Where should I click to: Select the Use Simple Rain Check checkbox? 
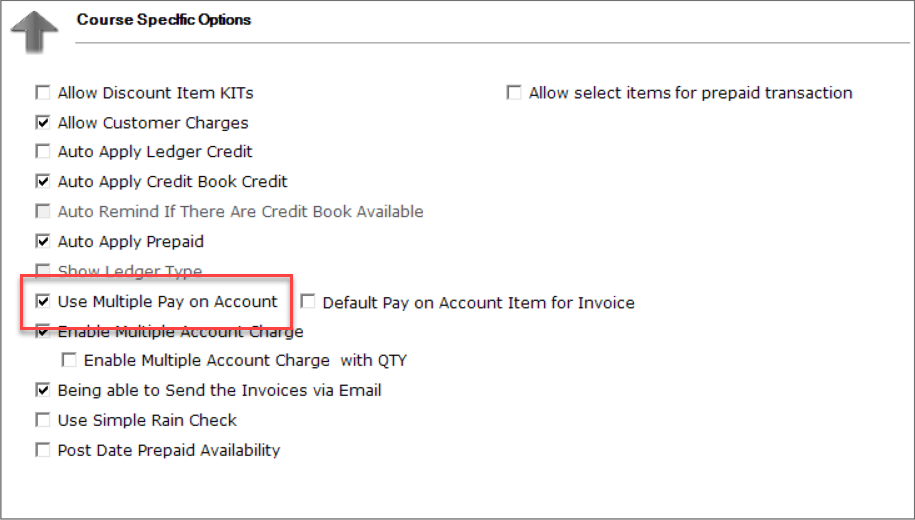(43, 420)
